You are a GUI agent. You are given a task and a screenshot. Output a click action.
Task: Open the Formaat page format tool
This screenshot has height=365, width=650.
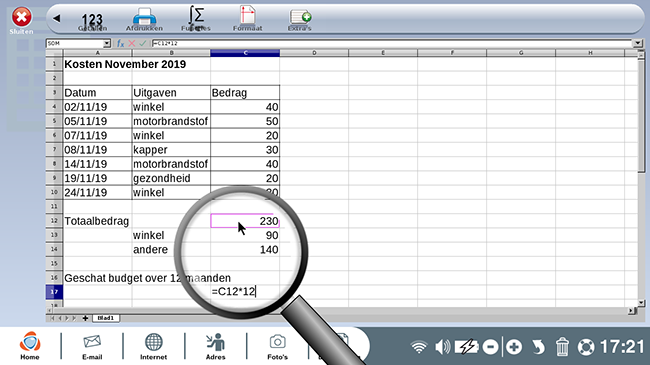[x=247, y=18]
